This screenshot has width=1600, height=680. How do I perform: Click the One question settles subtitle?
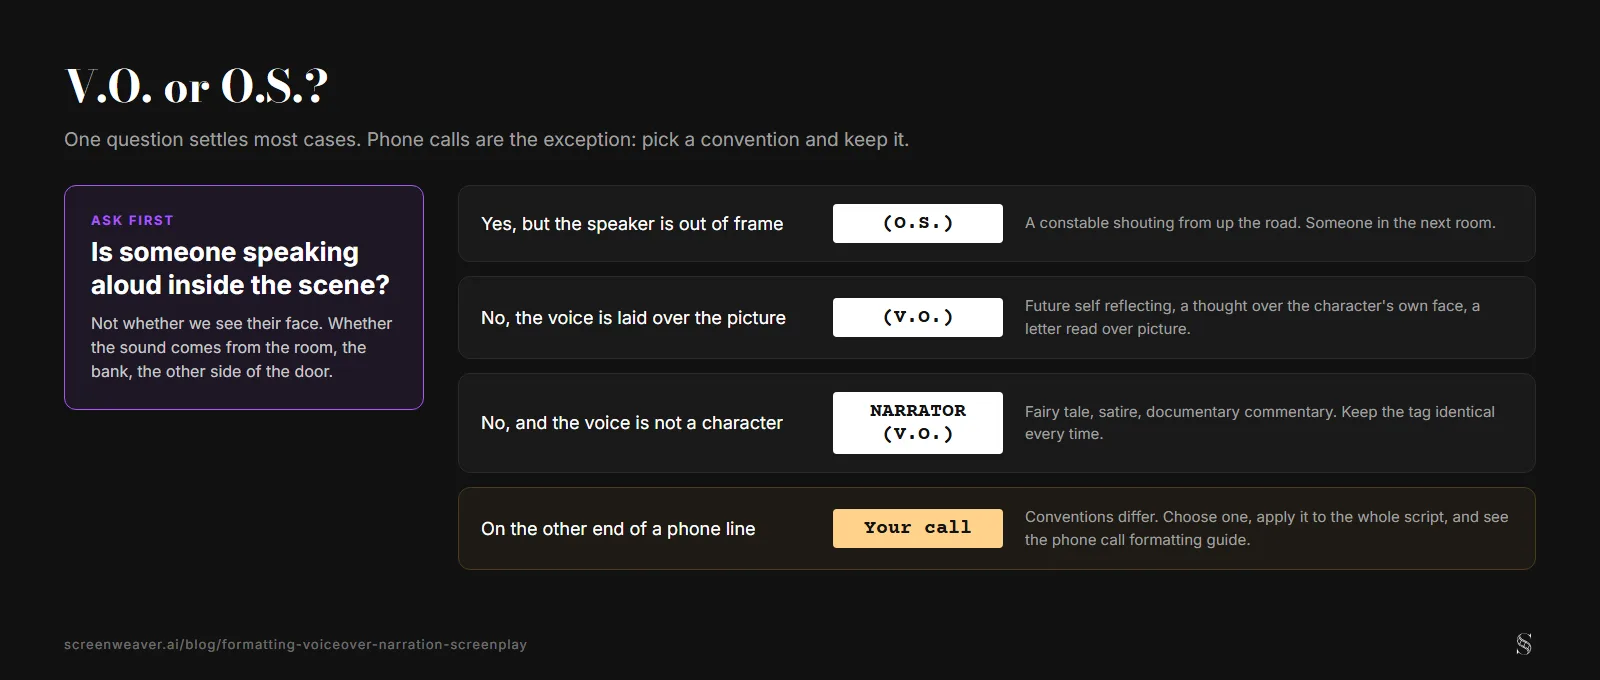click(486, 139)
